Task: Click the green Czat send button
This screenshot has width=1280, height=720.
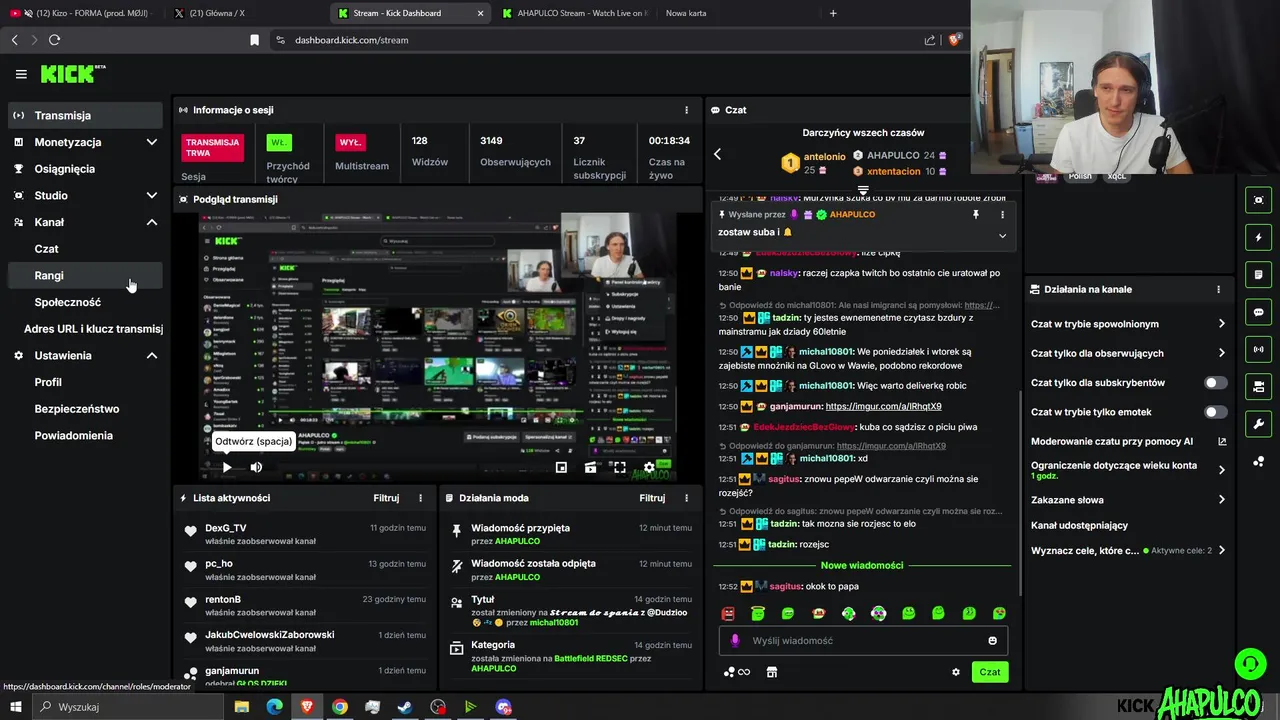Action: click(989, 672)
